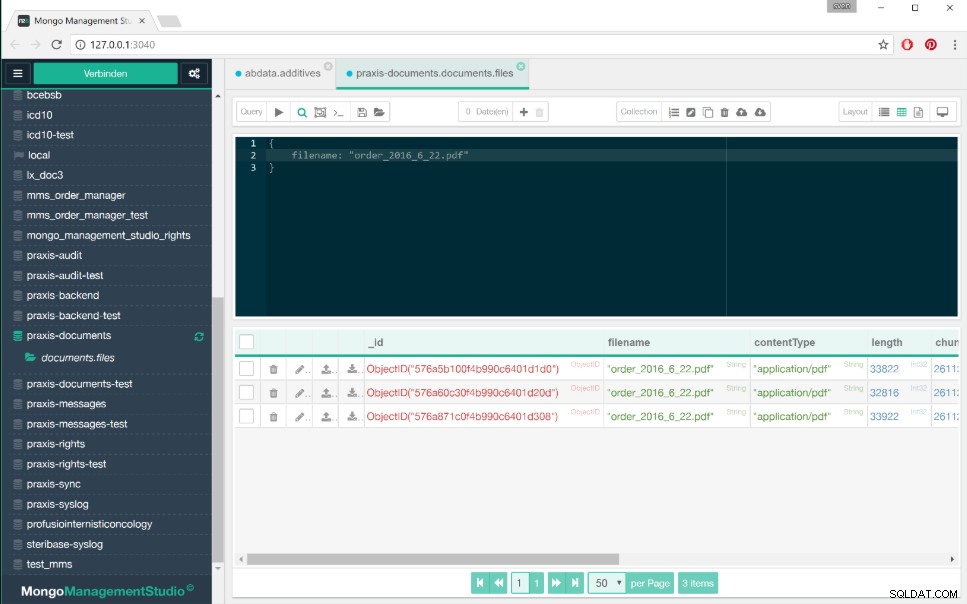Viewport: 967px width, 604px height.
Task: Sort by the contentType column header
Action: point(784,342)
